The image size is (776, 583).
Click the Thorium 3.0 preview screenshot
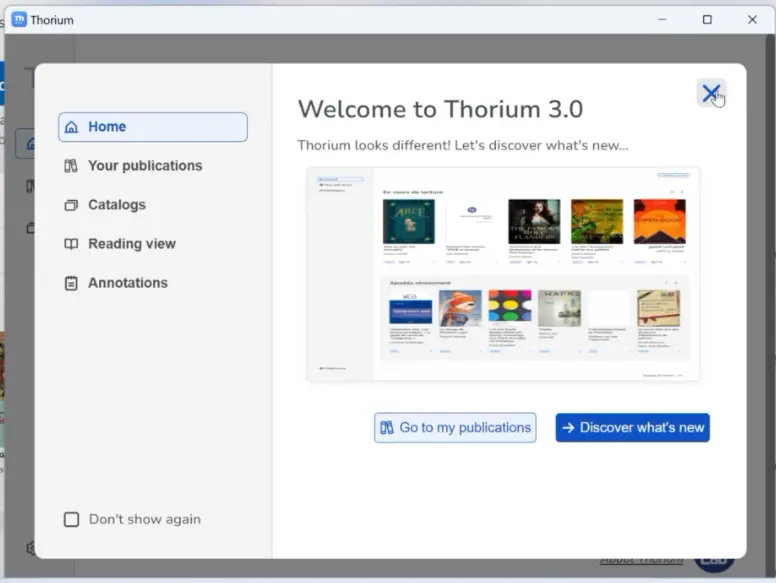[503, 275]
